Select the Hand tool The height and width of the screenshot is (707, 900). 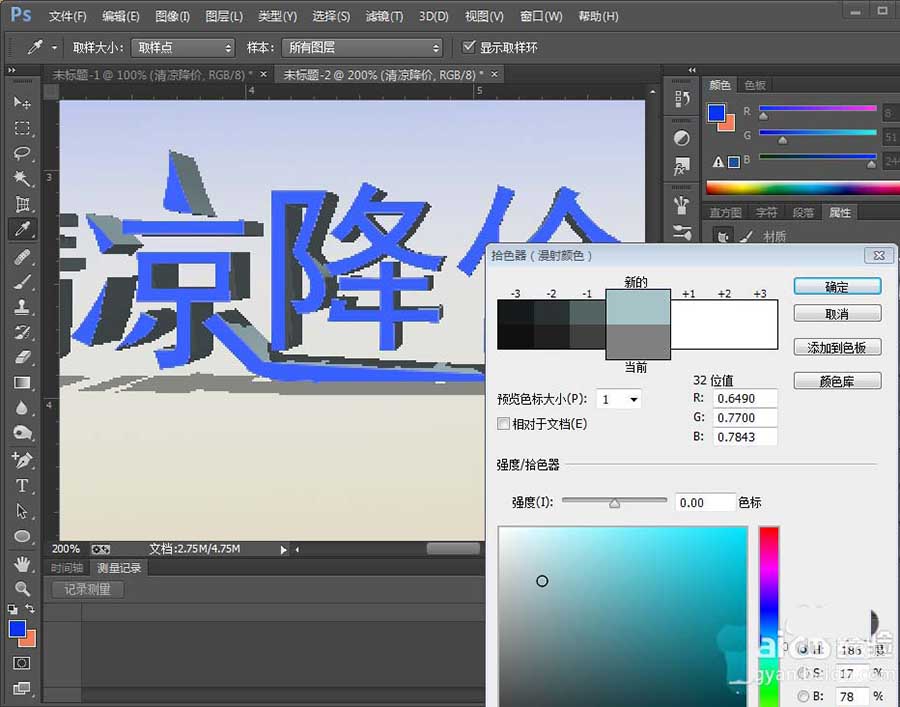pyautogui.click(x=22, y=565)
